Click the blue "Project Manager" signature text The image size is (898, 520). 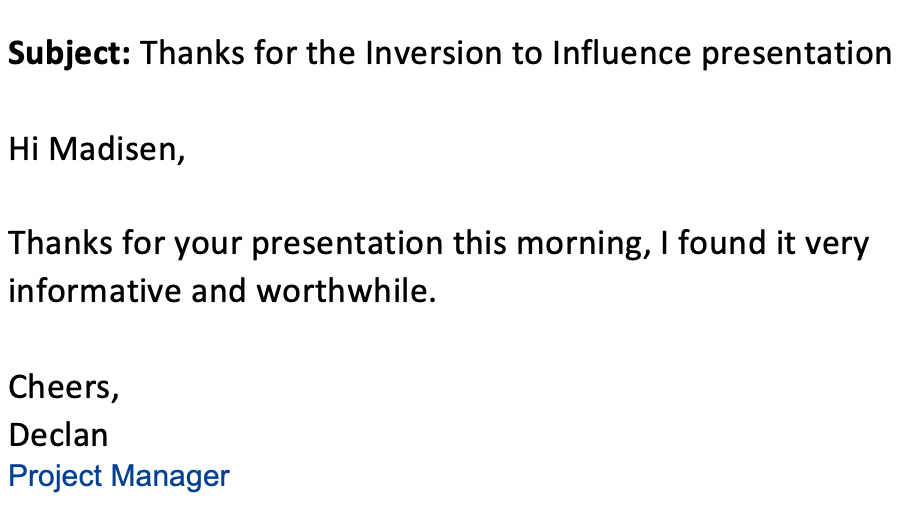click(119, 476)
